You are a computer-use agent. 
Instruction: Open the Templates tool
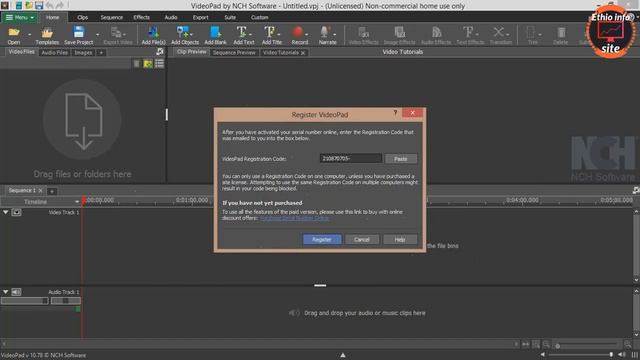pos(47,35)
